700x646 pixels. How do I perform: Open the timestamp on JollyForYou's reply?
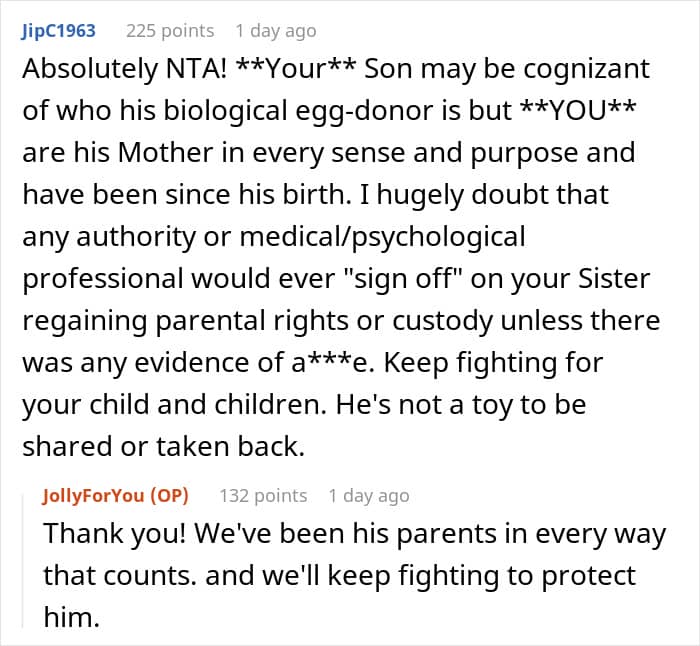click(x=369, y=496)
